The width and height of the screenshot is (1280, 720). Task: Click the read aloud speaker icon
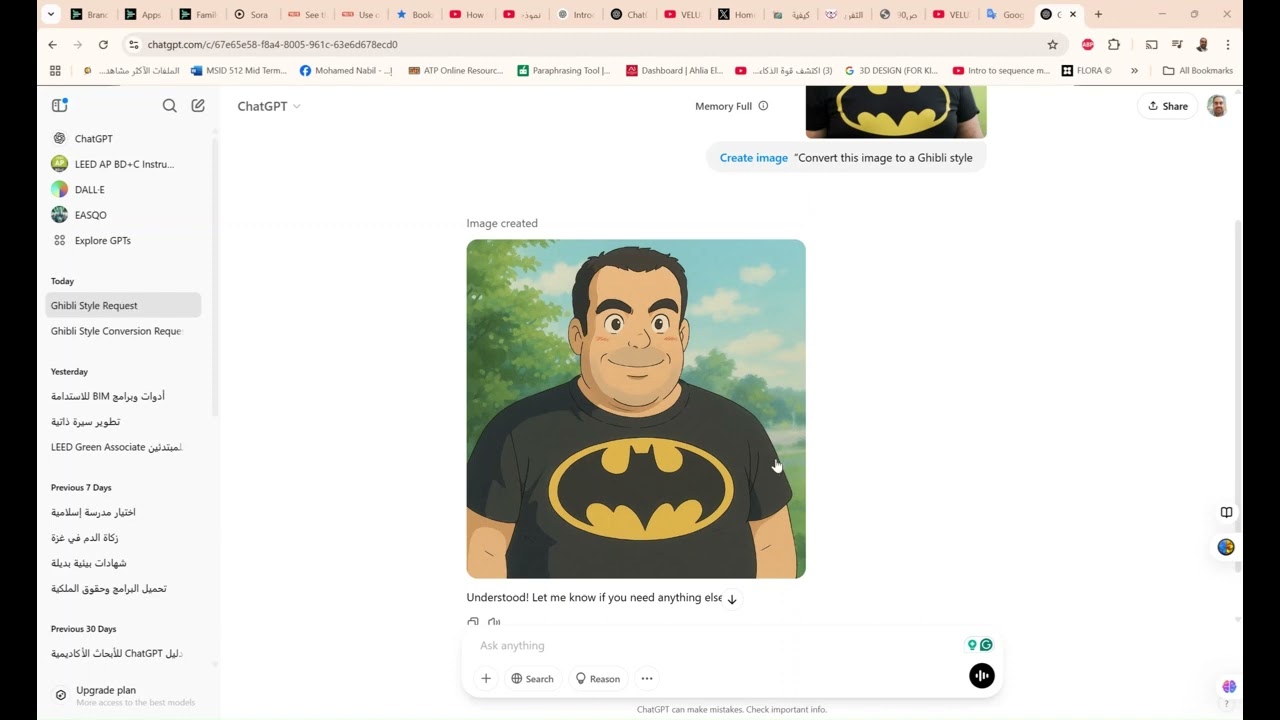(494, 622)
